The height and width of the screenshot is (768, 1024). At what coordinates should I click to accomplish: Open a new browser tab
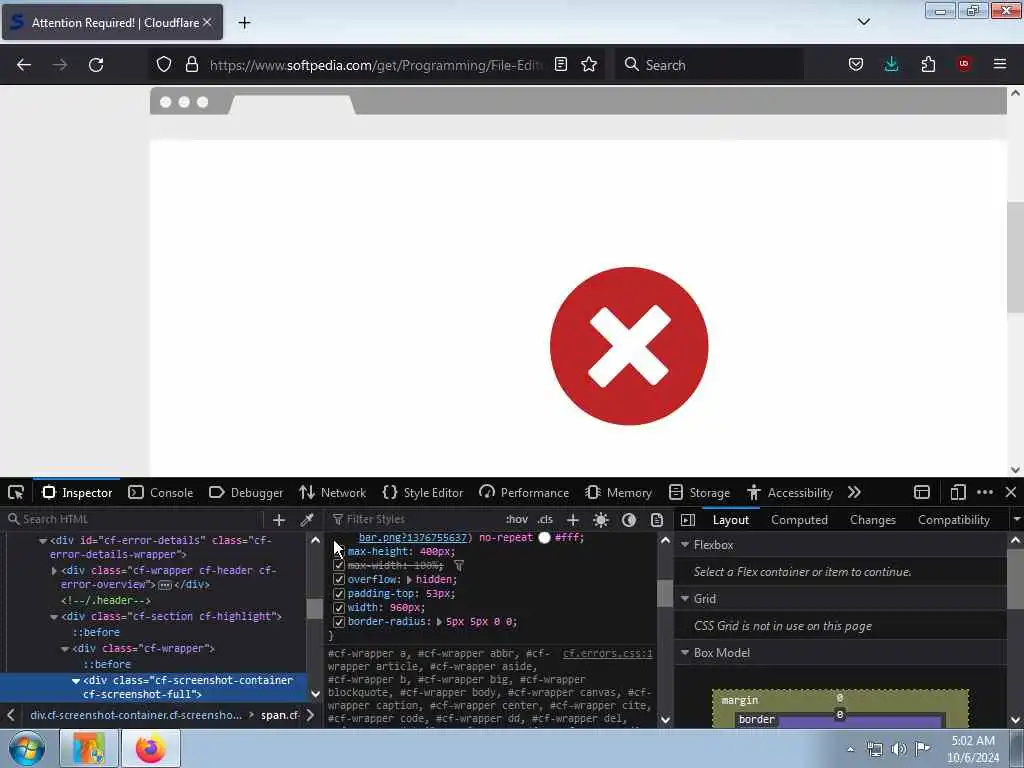pyautogui.click(x=244, y=23)
